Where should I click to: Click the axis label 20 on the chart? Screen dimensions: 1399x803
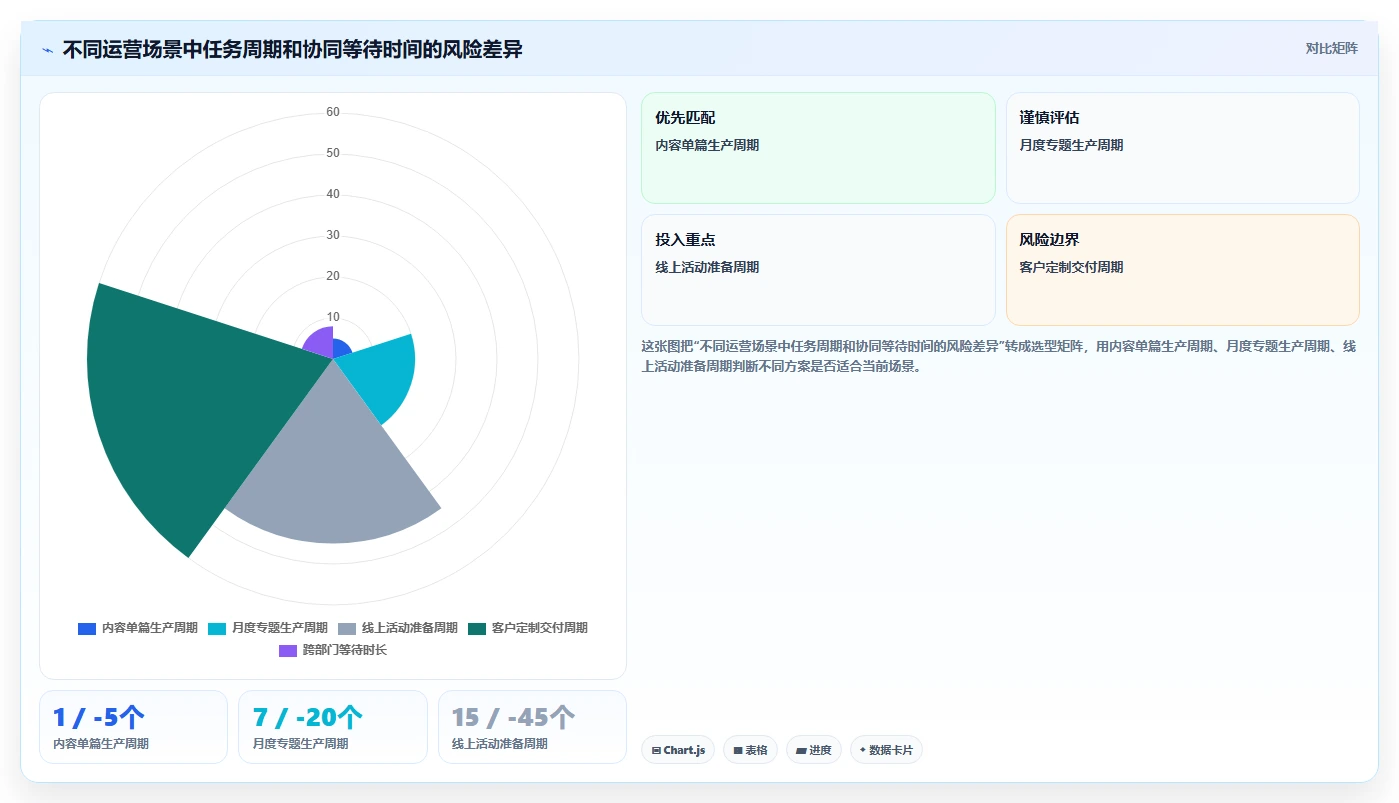point(333,276)
